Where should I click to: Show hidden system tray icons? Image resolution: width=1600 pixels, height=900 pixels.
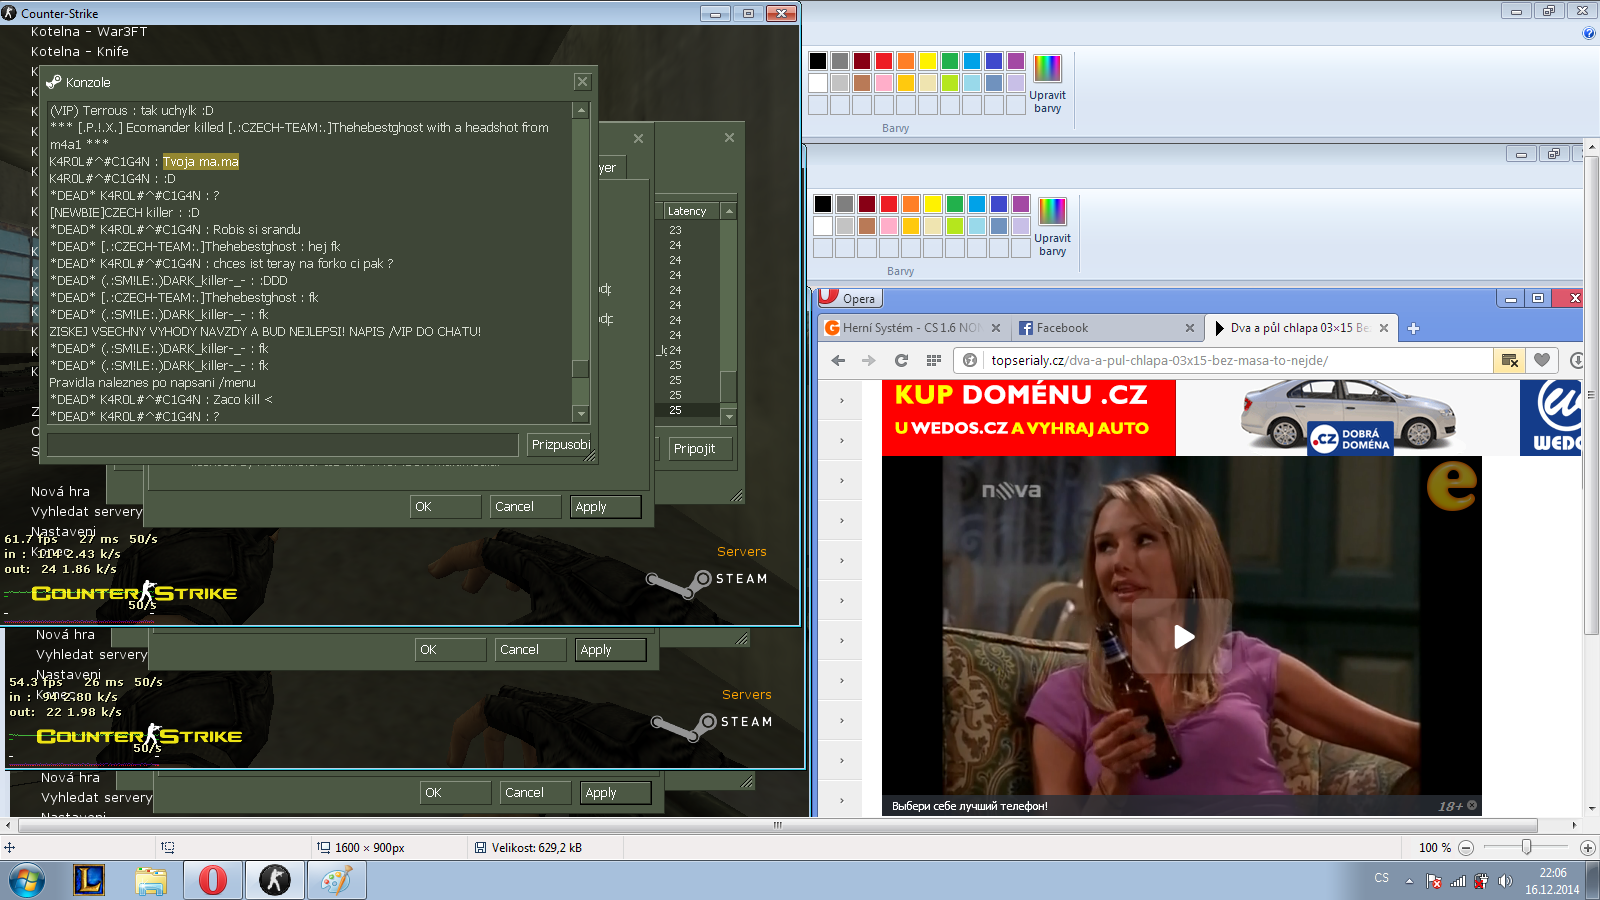(1409, 881)
